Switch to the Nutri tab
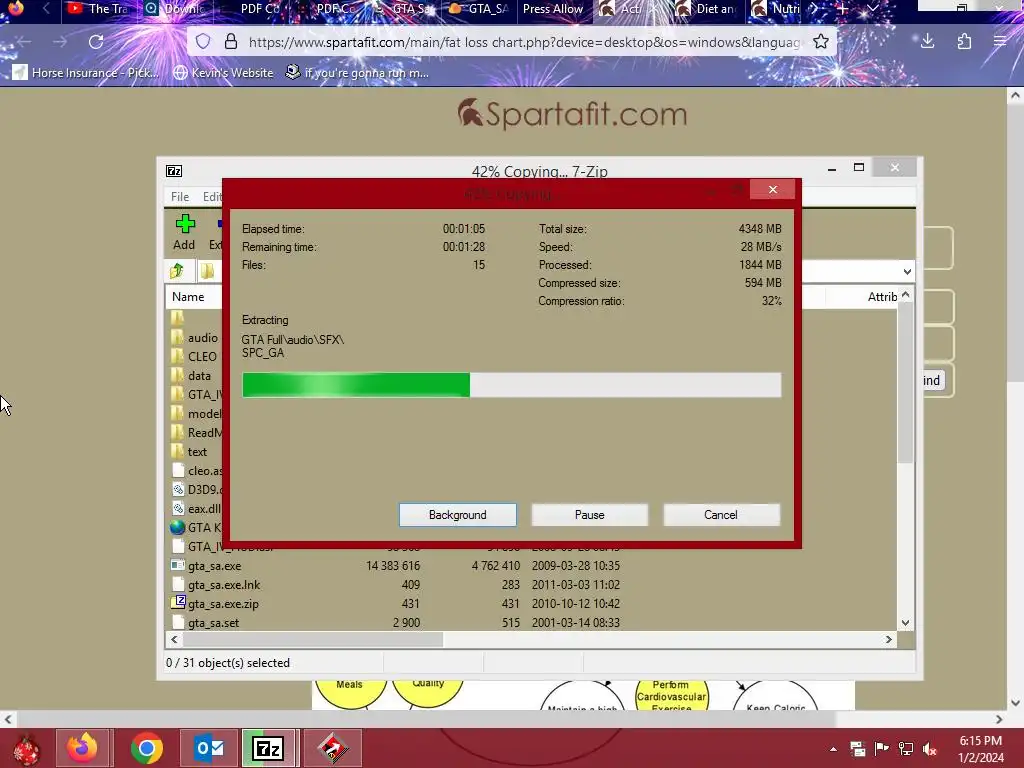 pyautogui.click(x=777, y=9)
